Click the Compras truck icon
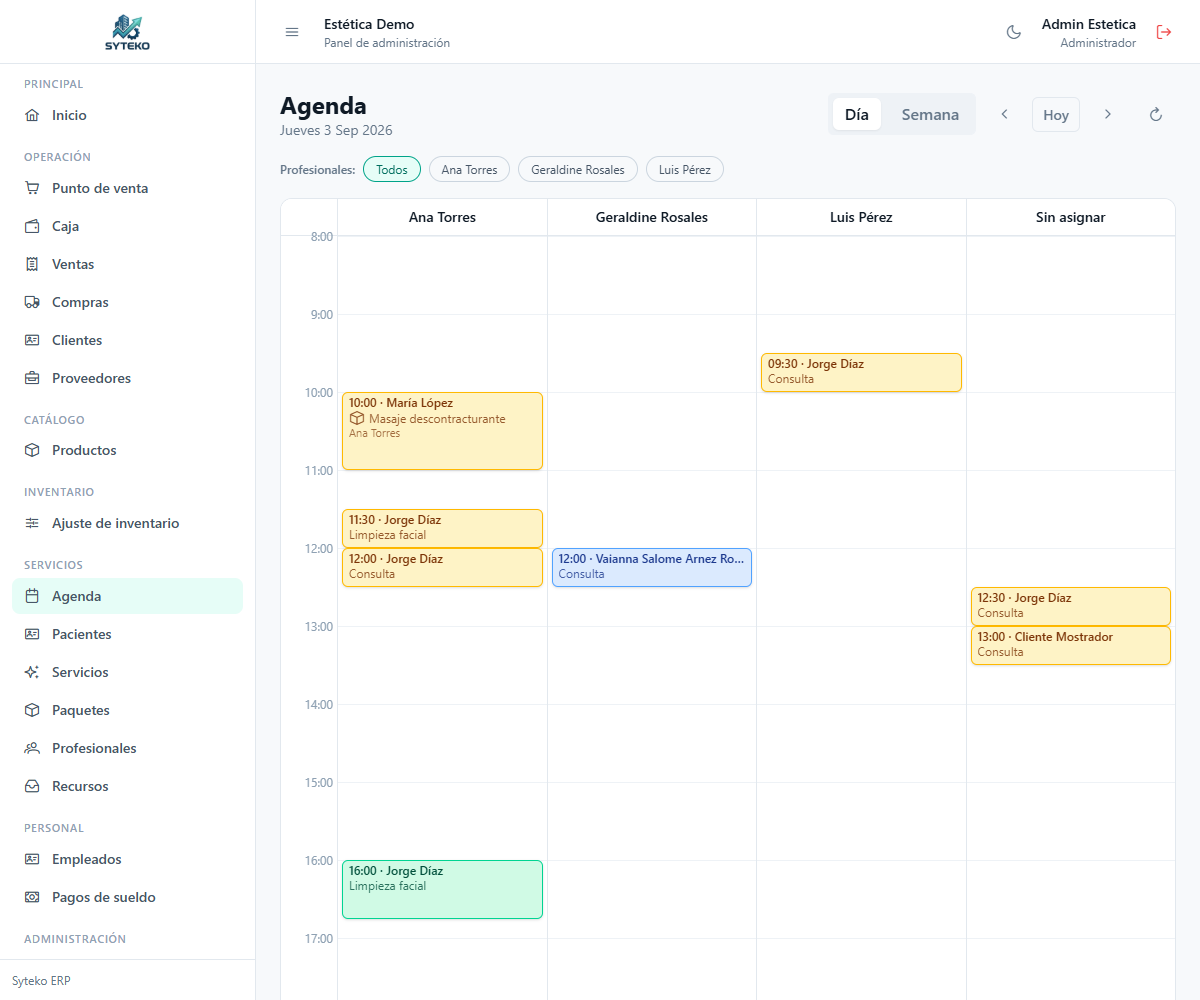Screen dimensions: 1200x1000 32,302
